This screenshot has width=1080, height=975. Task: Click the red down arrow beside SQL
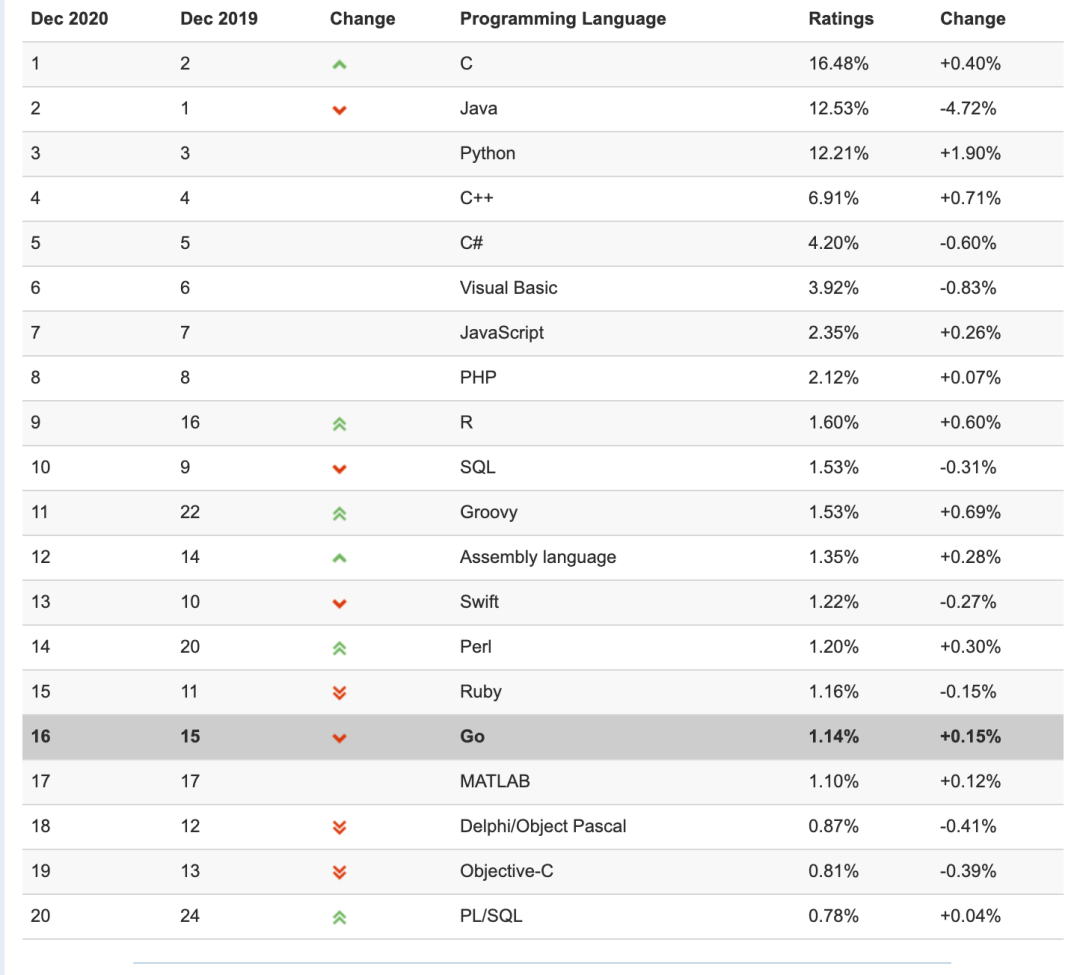click(x=339, y=468)
